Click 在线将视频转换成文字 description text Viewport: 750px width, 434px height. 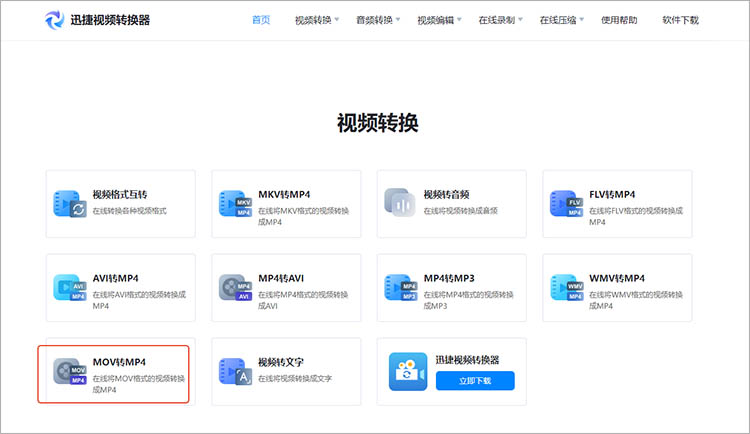295,378
